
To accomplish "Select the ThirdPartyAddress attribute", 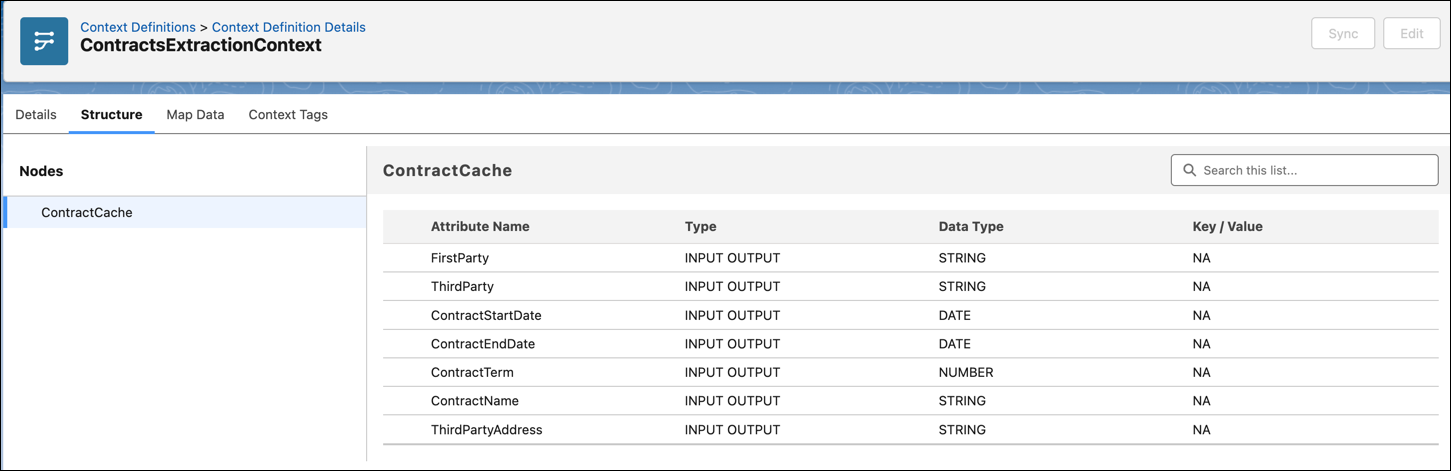I will click(487, 430).
